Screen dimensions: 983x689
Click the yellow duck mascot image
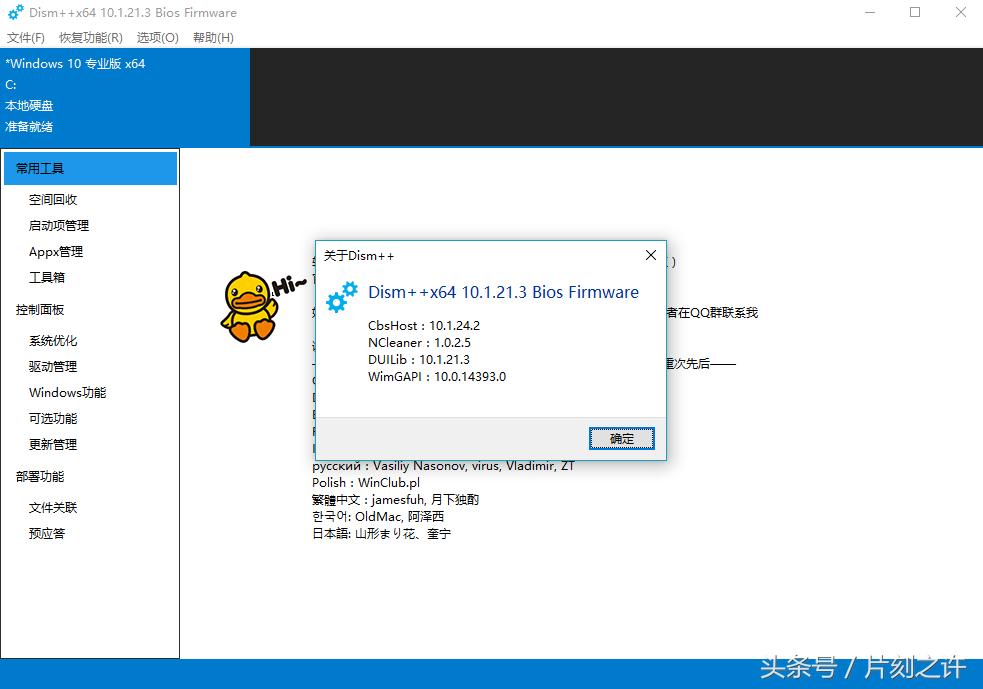(250, 307)
